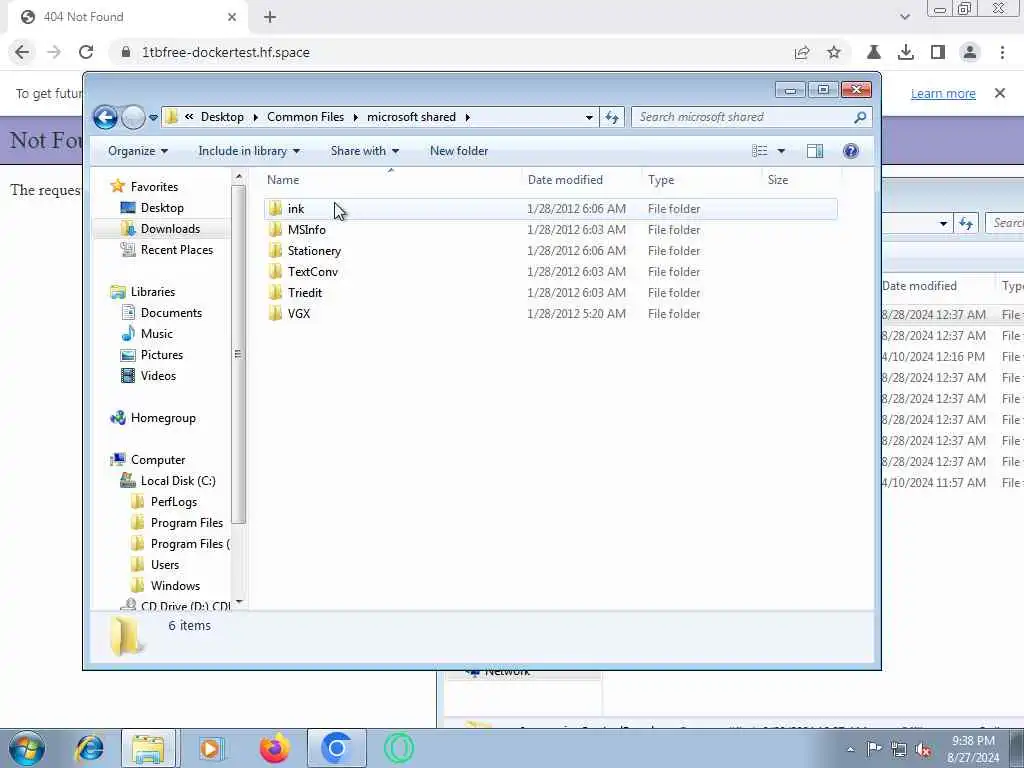The height and width of the screenshot is (768, 1024).
Task: Sort by the Type column header
Action: (702, 180)
